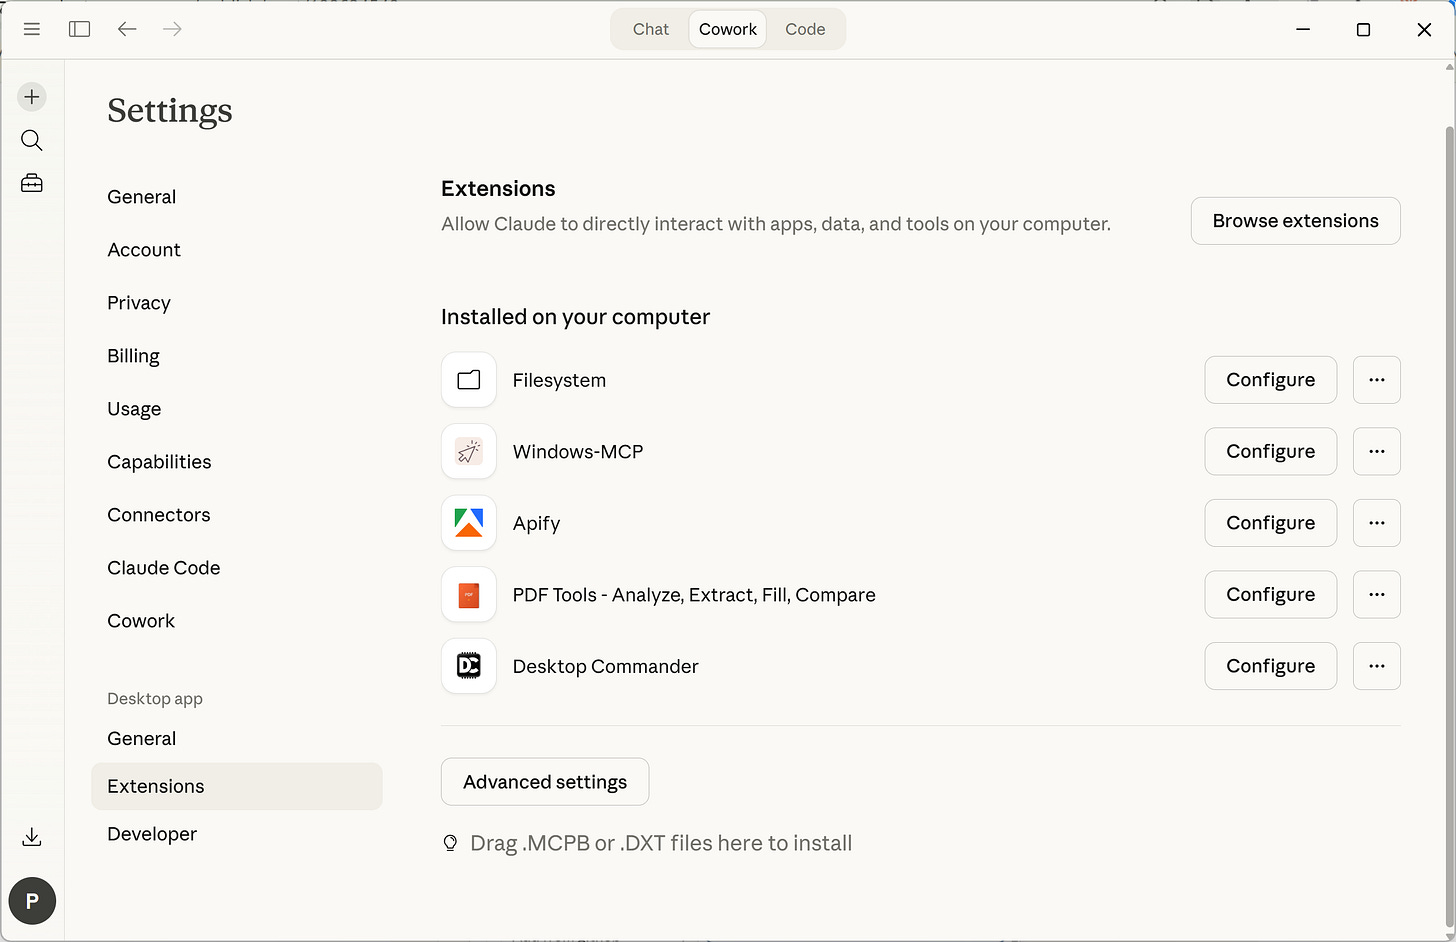Switch to the Code tab
The height and width of the screenshot is (942, 1456).
tap(804, 29)
